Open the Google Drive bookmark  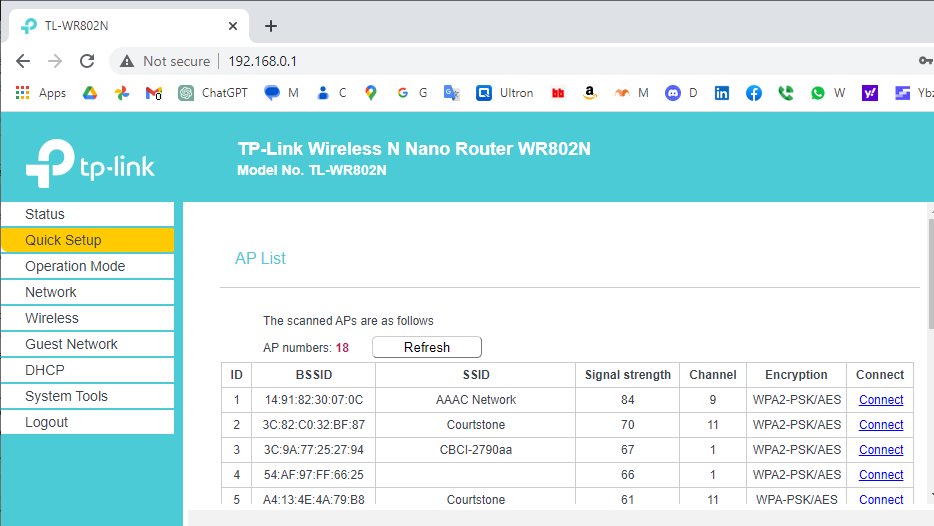[x=90, y=93]
